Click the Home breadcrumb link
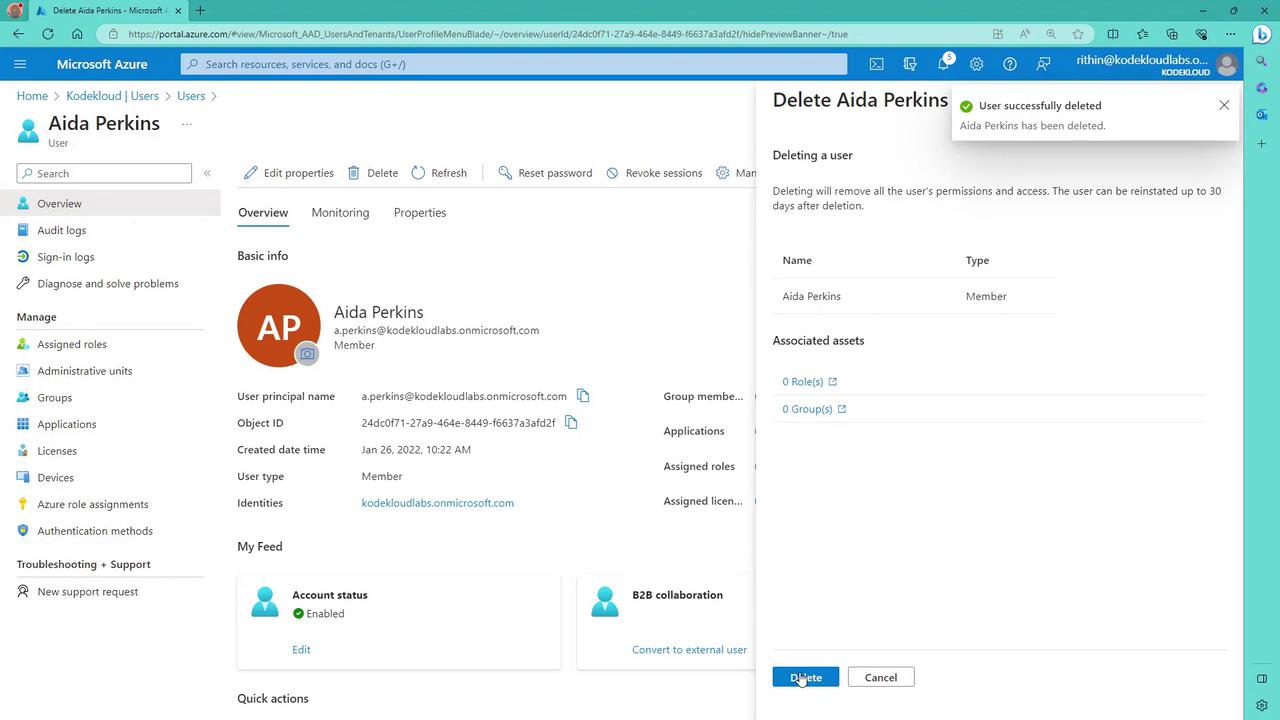This screenshot has height=720, width=1280. coord(32,96)
